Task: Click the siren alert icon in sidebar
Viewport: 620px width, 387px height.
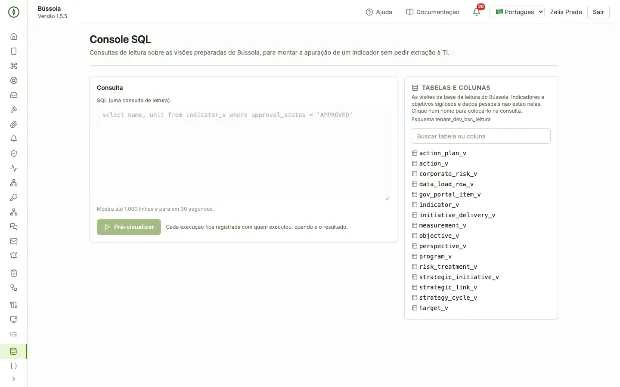Action: (x=13, y=256)
